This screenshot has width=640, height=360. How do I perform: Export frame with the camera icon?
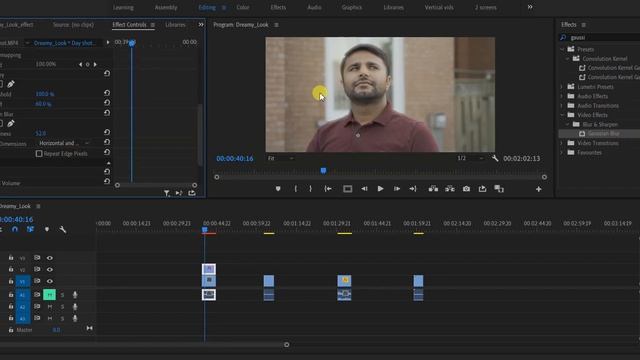[x=466, y=189]
